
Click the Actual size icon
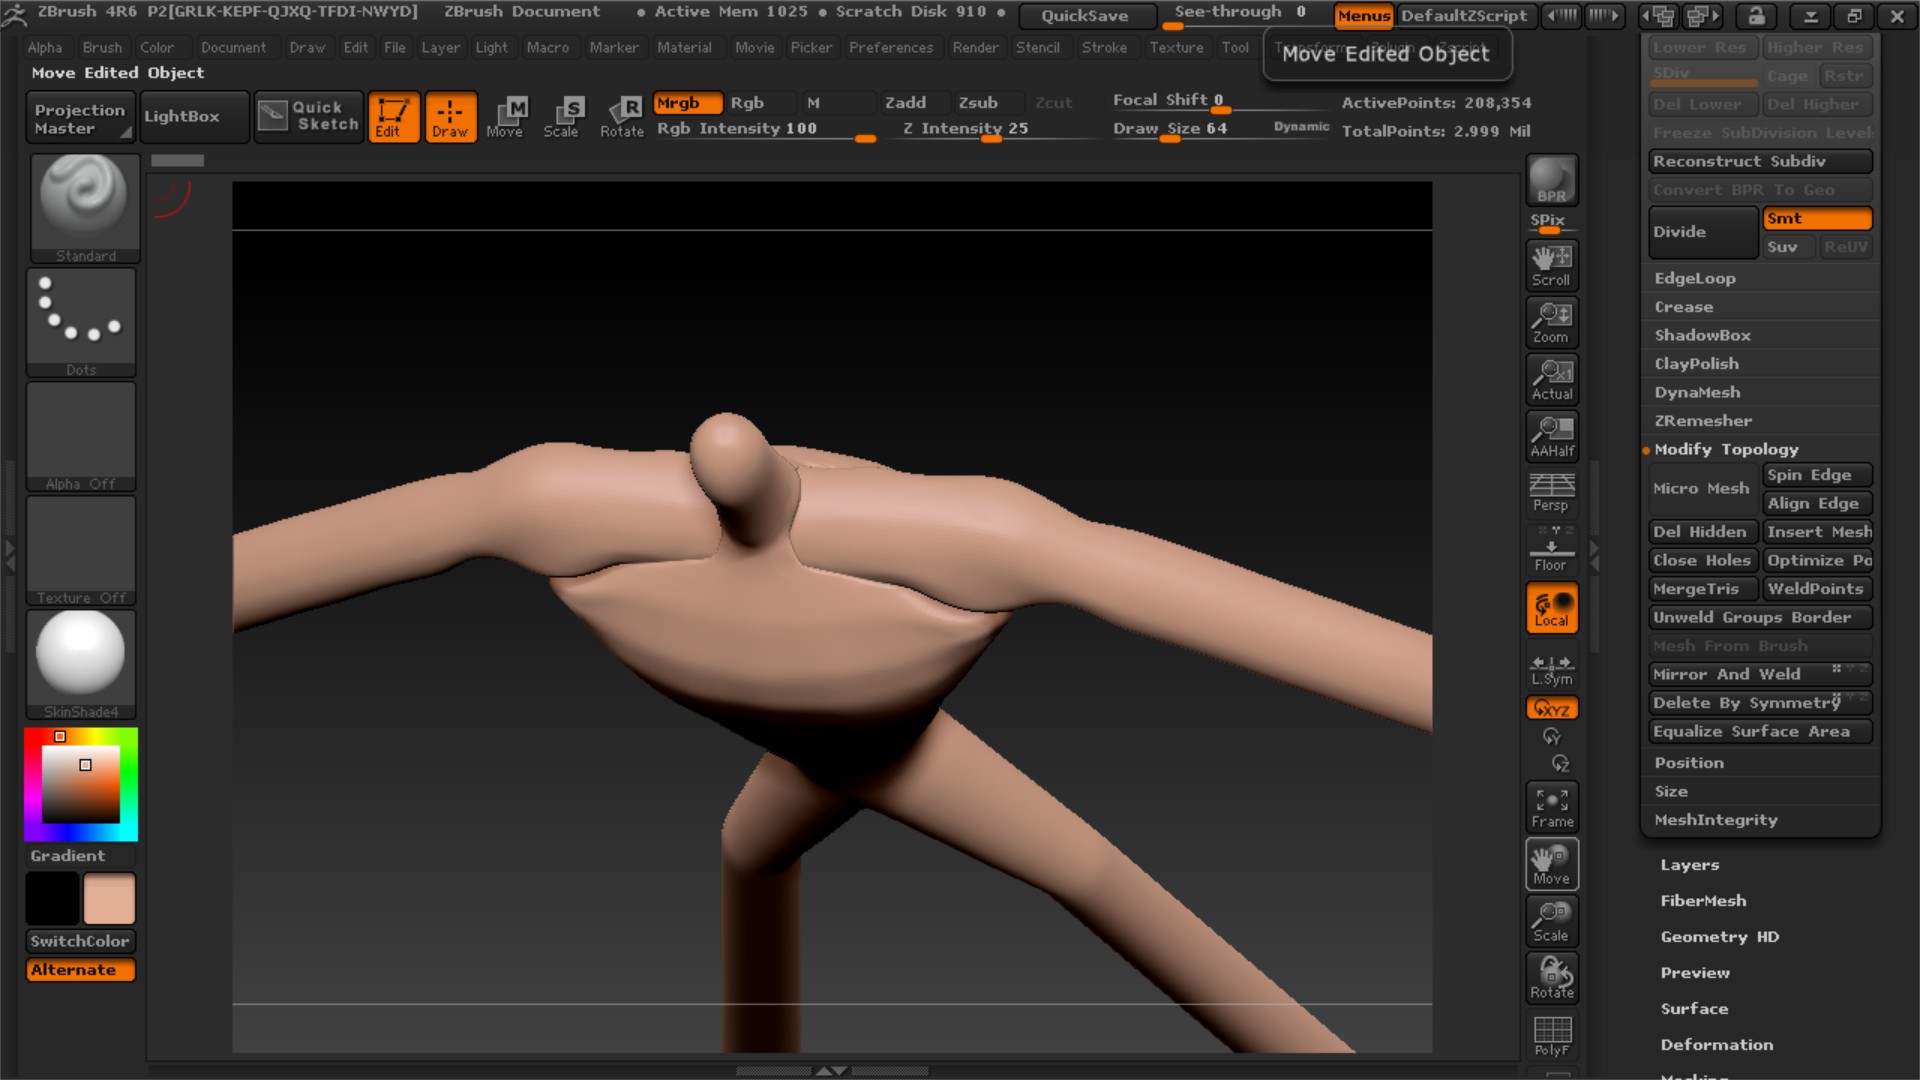(1551, 379)
